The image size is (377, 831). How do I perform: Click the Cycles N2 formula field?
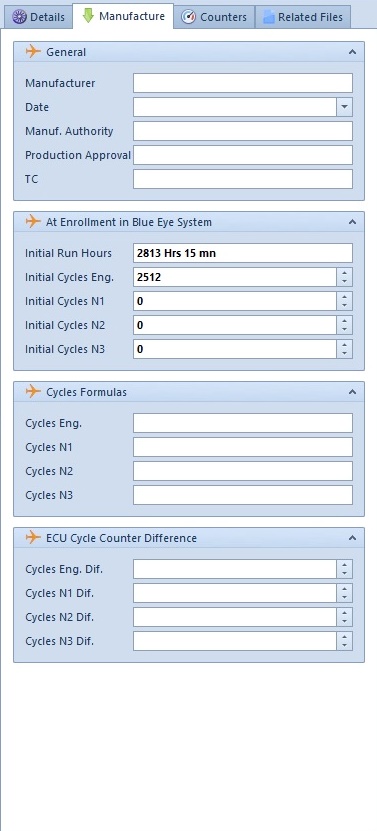coord(243,471)
